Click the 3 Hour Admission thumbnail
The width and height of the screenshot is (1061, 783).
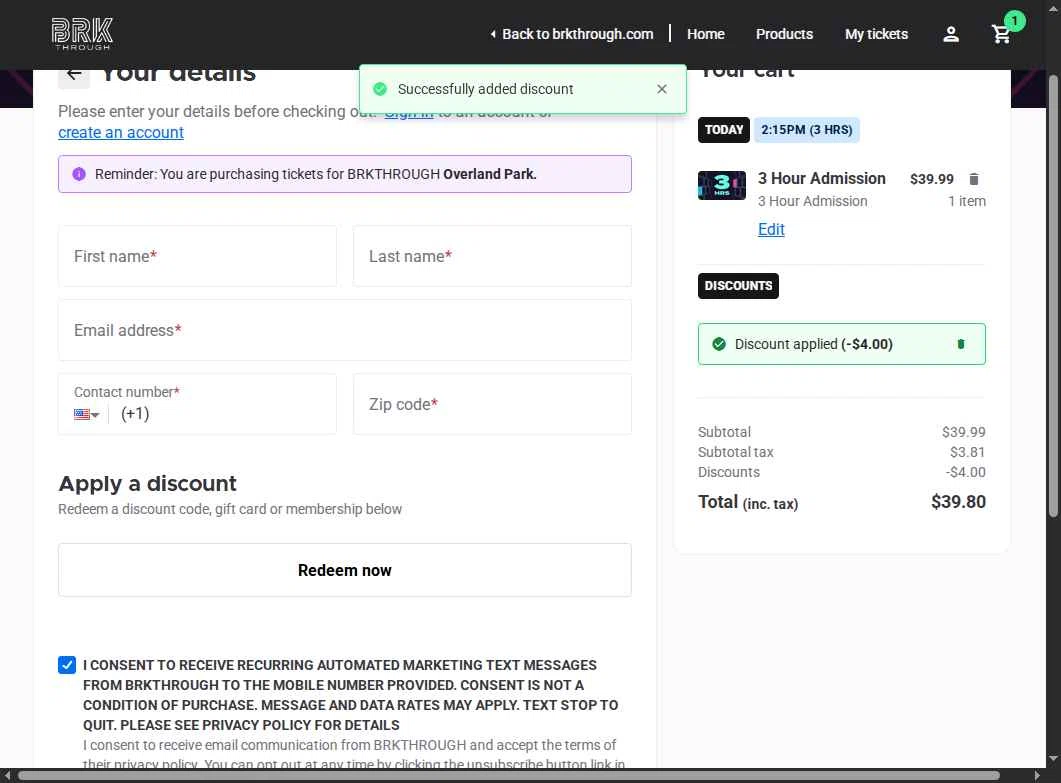click(x=721, y=185)
